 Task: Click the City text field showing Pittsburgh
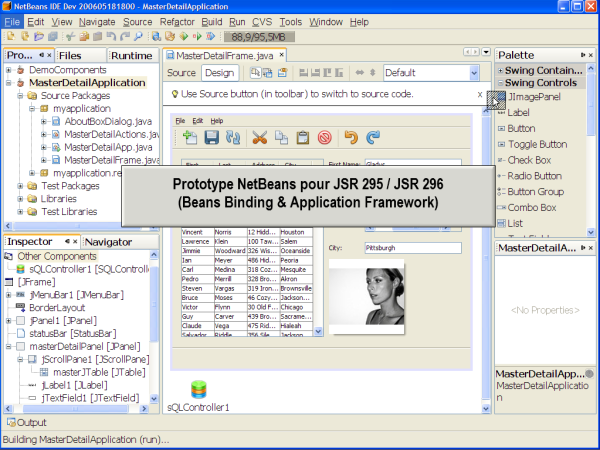[404, 248]
